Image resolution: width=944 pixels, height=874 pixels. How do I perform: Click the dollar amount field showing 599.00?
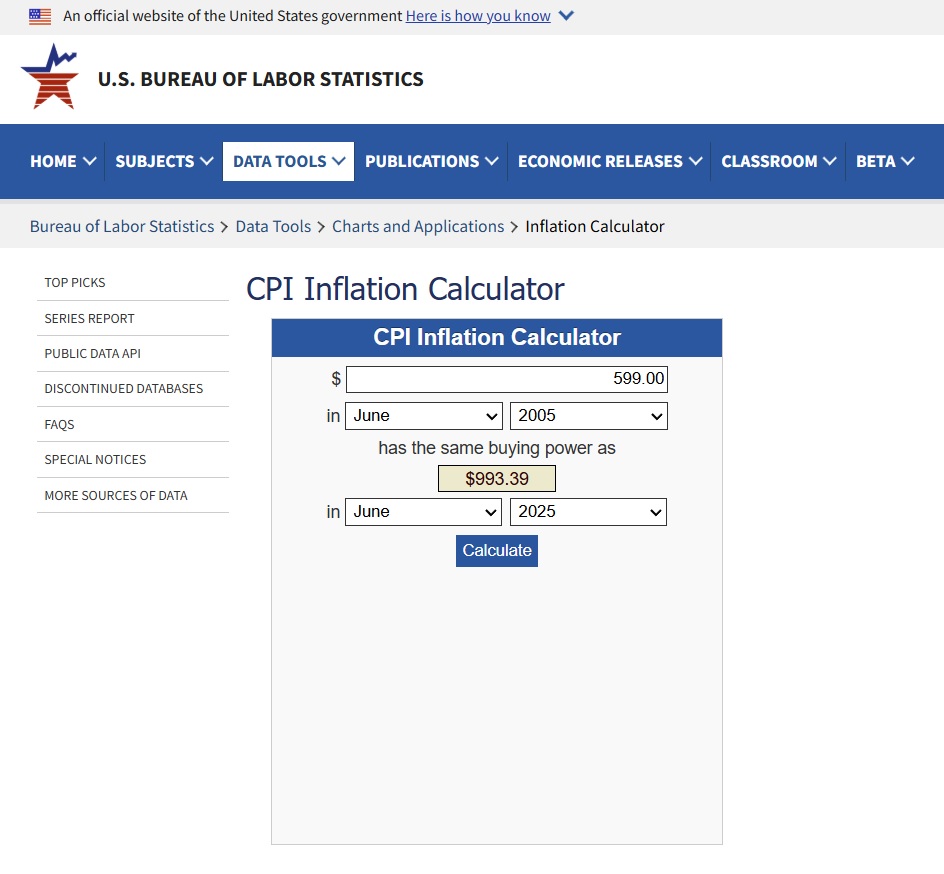pyautogui.click(x=507, y=379)
